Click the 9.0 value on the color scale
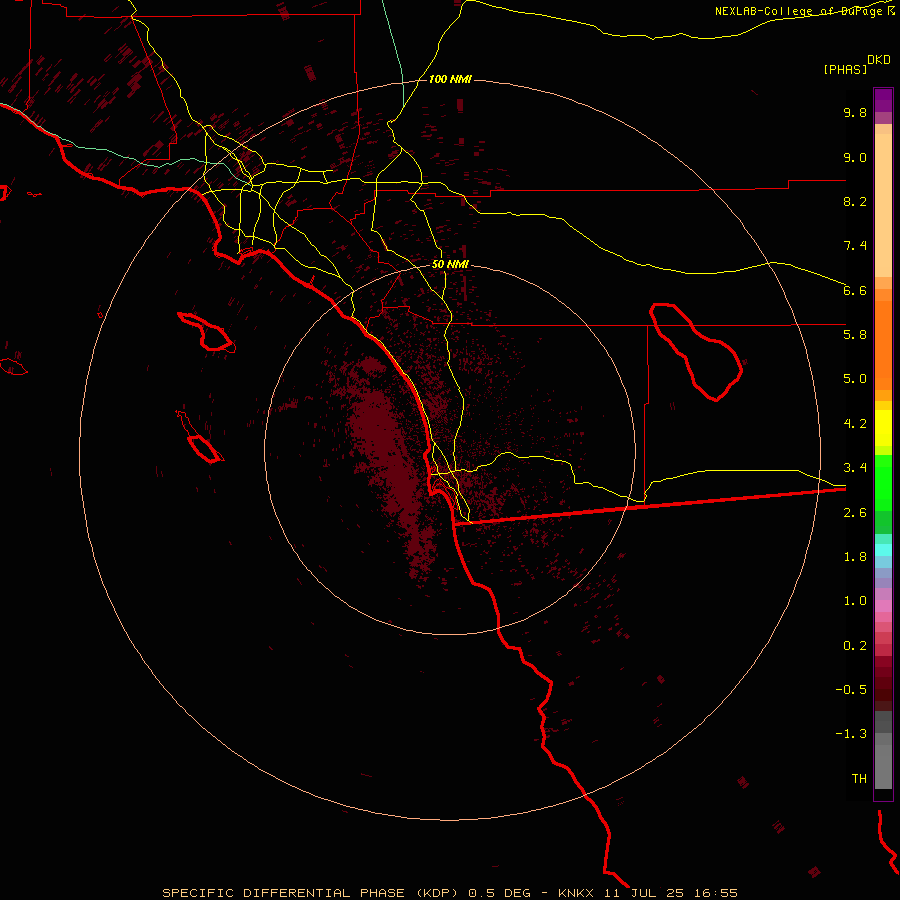 [855, 157]
